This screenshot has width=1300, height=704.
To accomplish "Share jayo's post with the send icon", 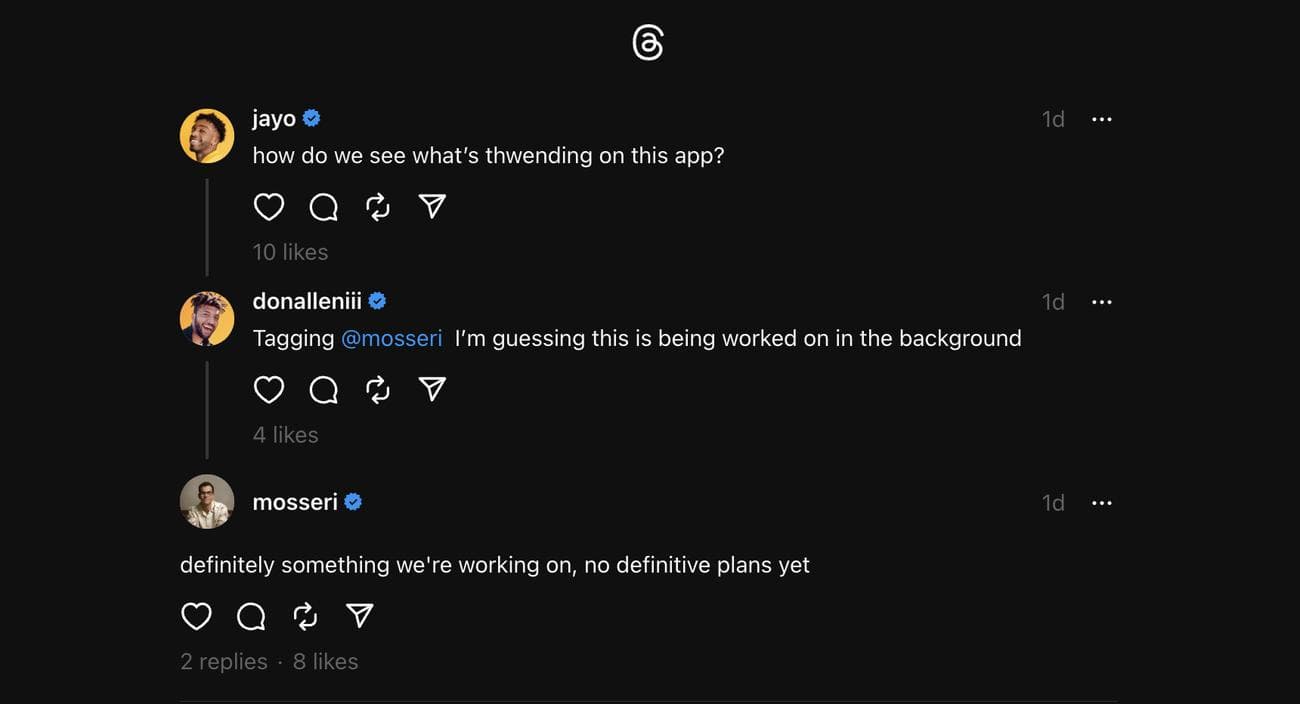I will point(431,207).
